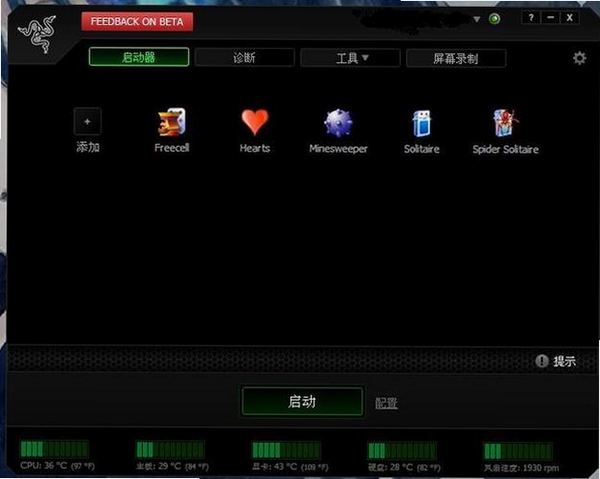Minimize the Razer window
The height and width of the screenshot is (479, 600).
click(x=551, y=18)
